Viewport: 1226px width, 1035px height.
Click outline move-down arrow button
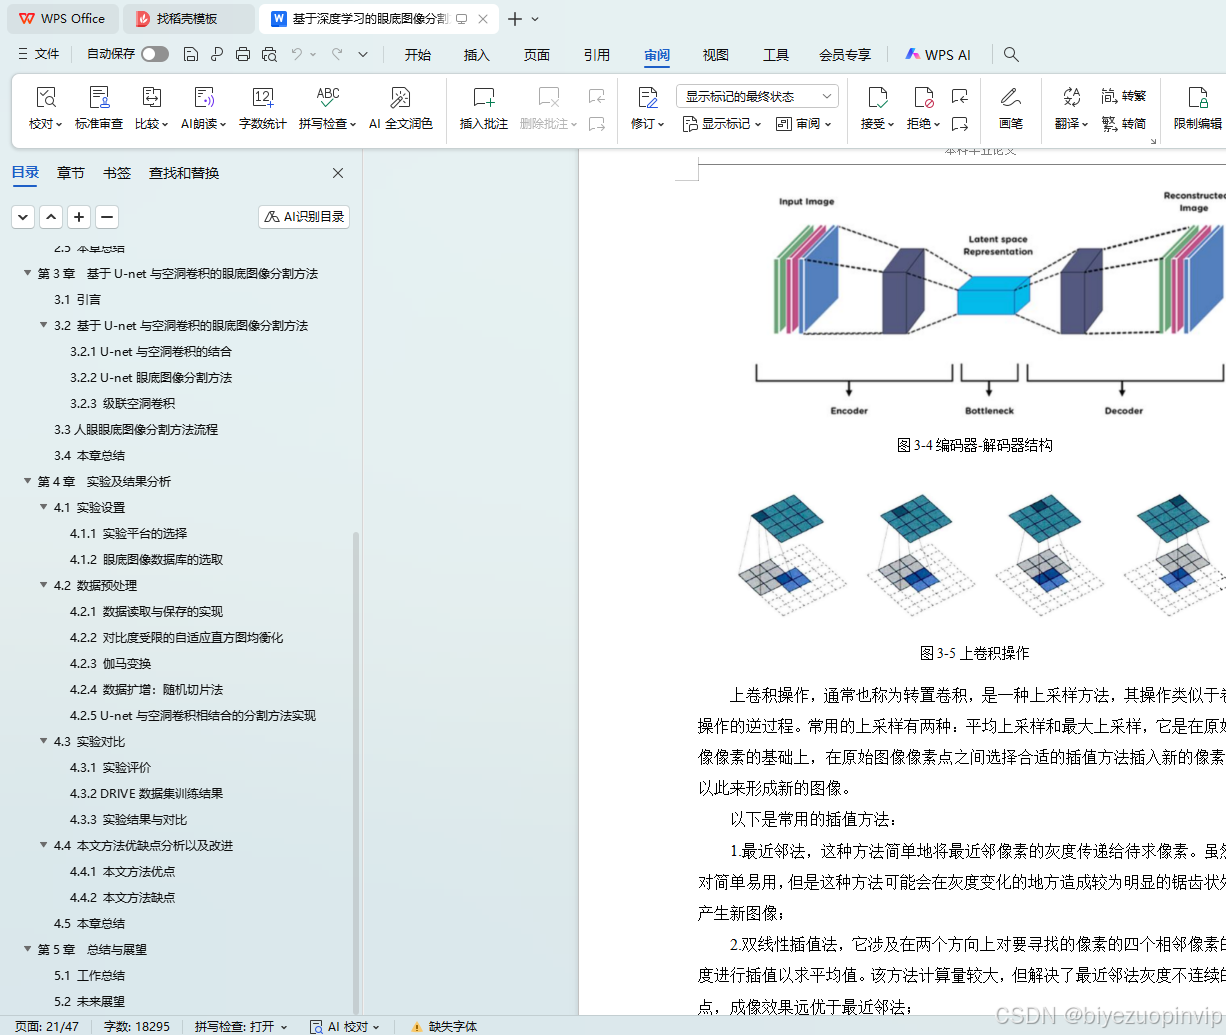click(23, 216)
